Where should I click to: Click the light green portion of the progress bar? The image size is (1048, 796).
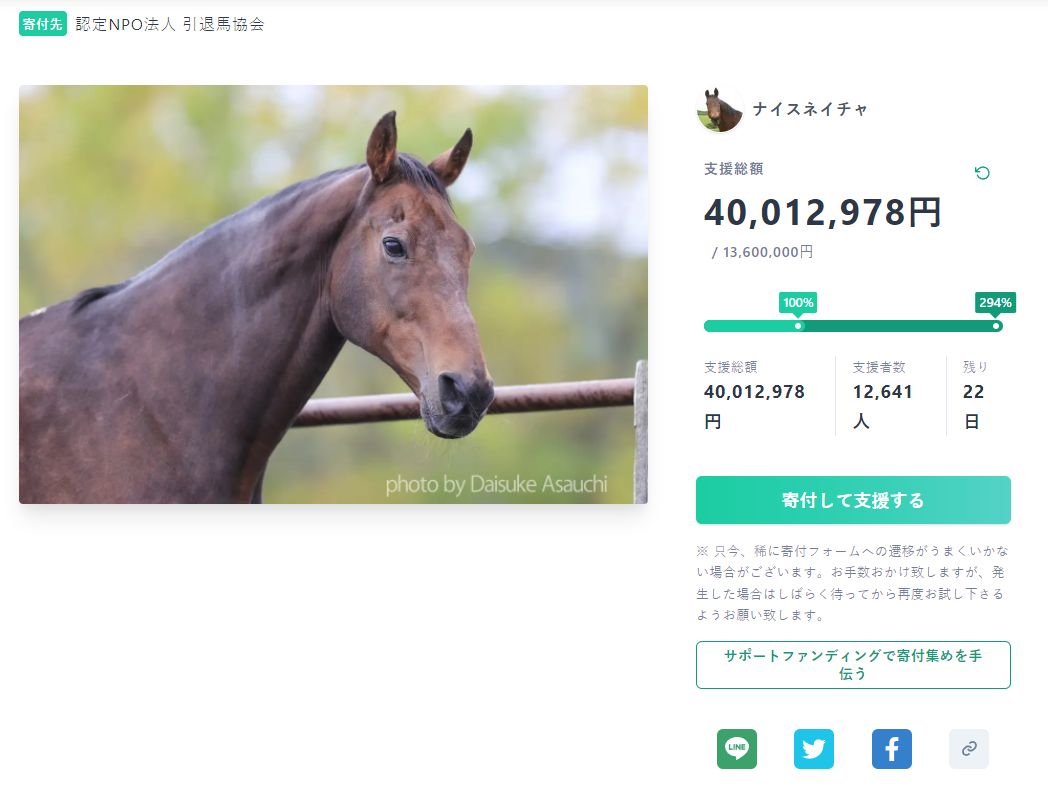click(x=751, y=326)
